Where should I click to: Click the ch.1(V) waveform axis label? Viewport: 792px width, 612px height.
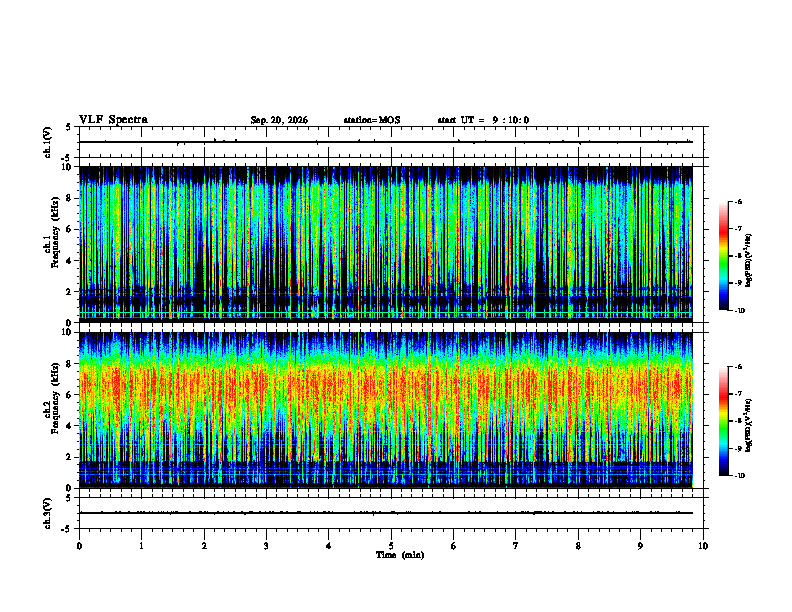[x=48, y=142]
